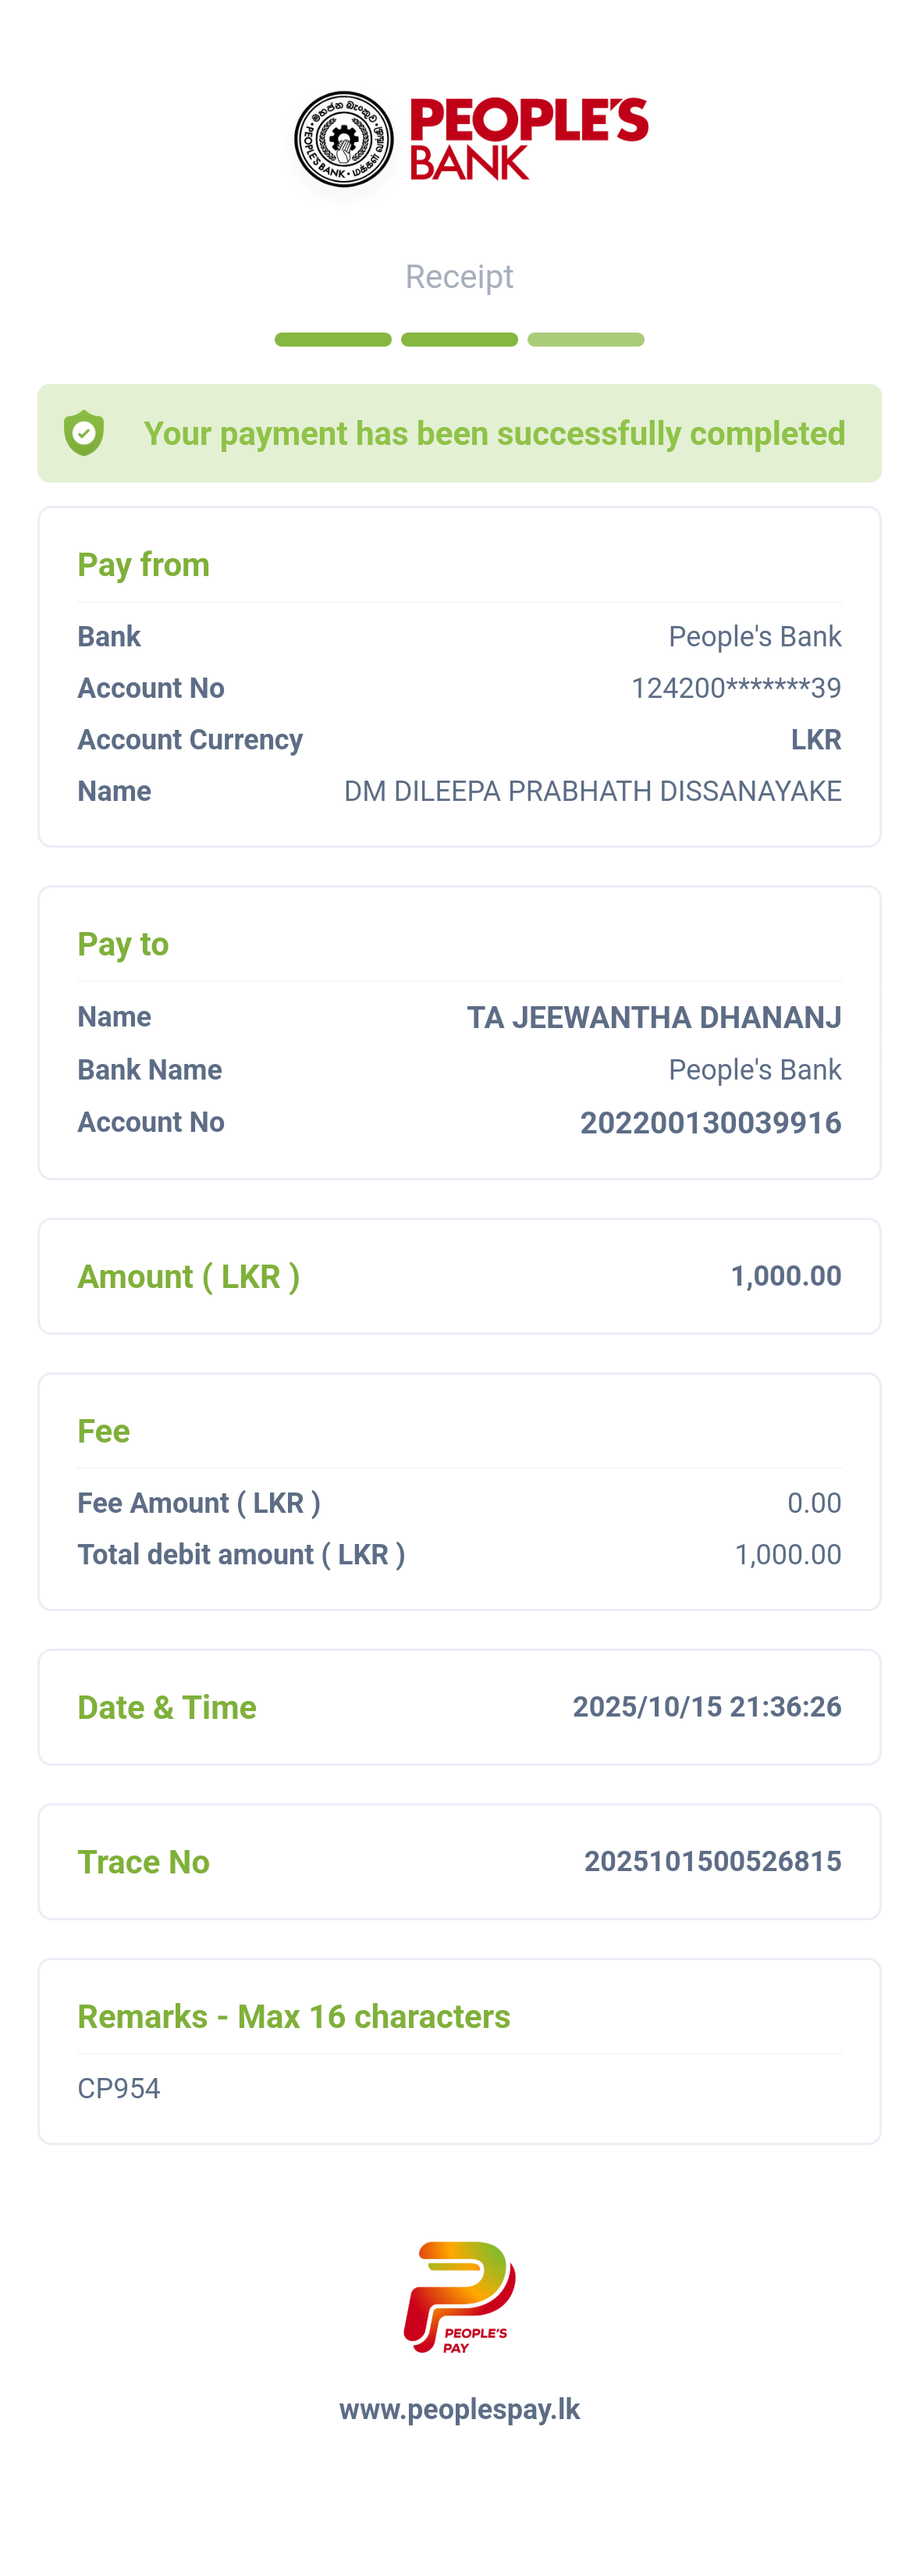920x2576 pixels.
Task: Click the Pay from section heading
Action: 144,565
